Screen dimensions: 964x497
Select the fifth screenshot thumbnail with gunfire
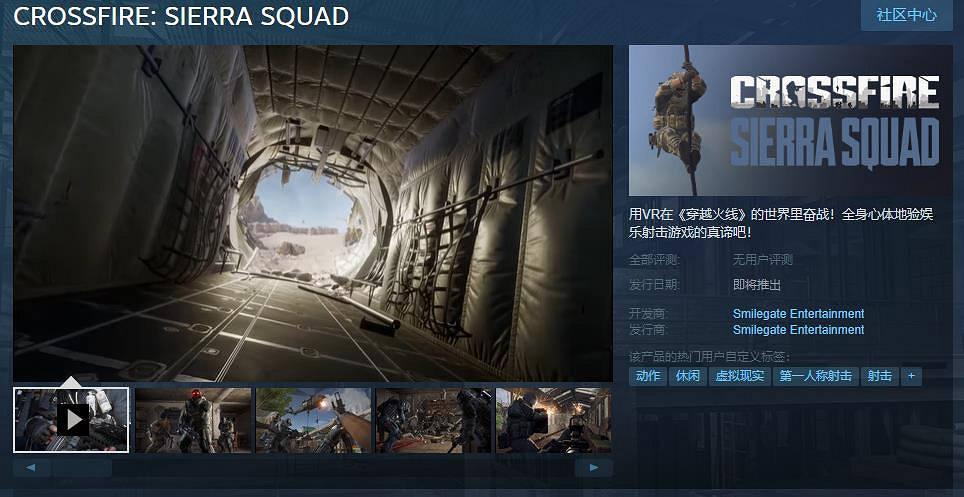coord(553,420)
